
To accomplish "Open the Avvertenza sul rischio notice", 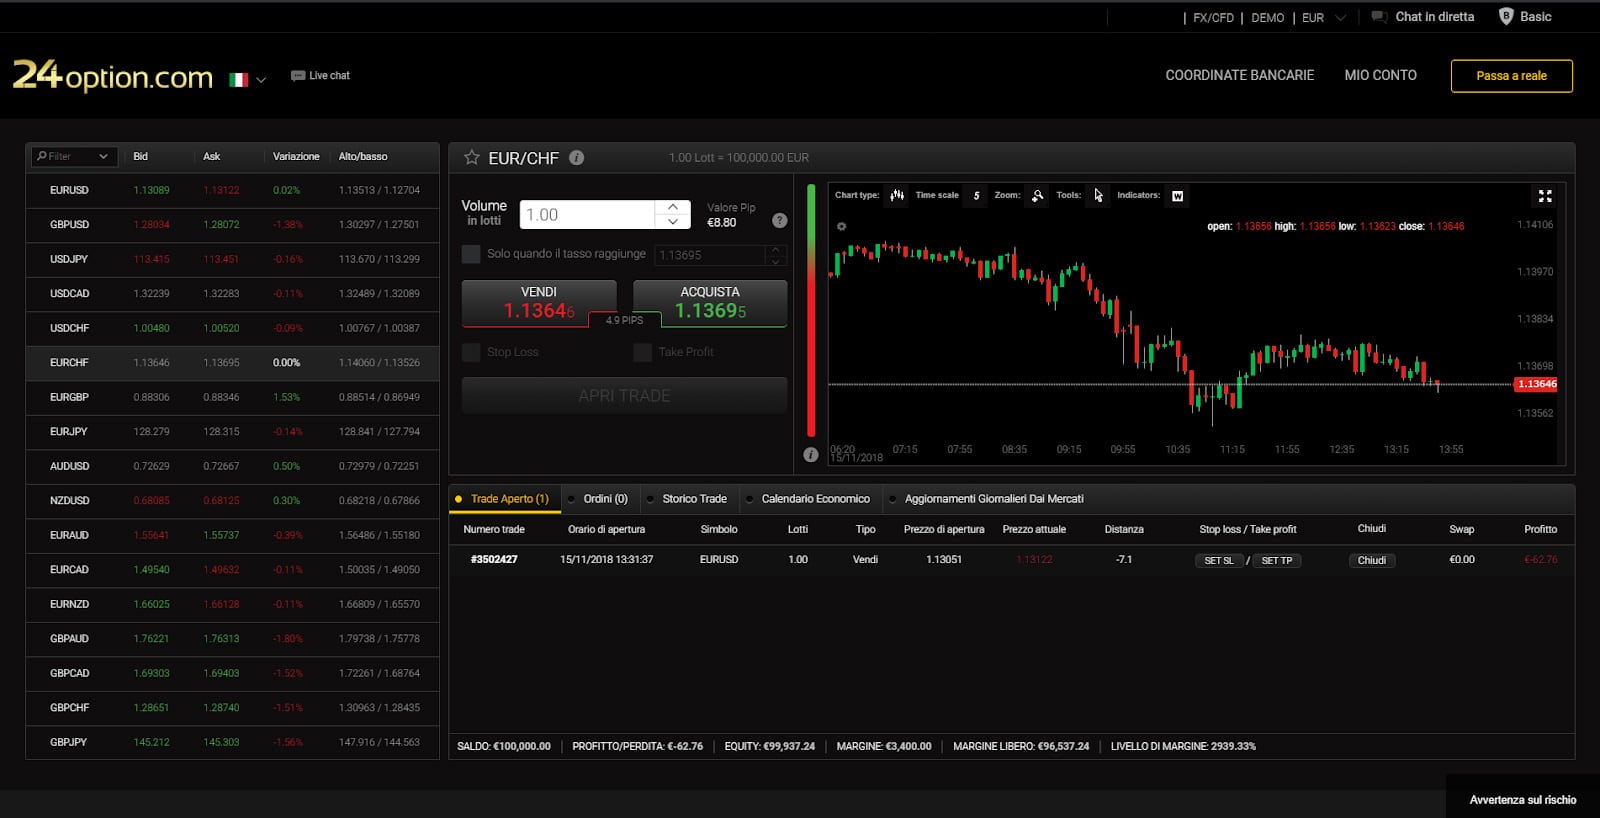I will click(1523, 800).
